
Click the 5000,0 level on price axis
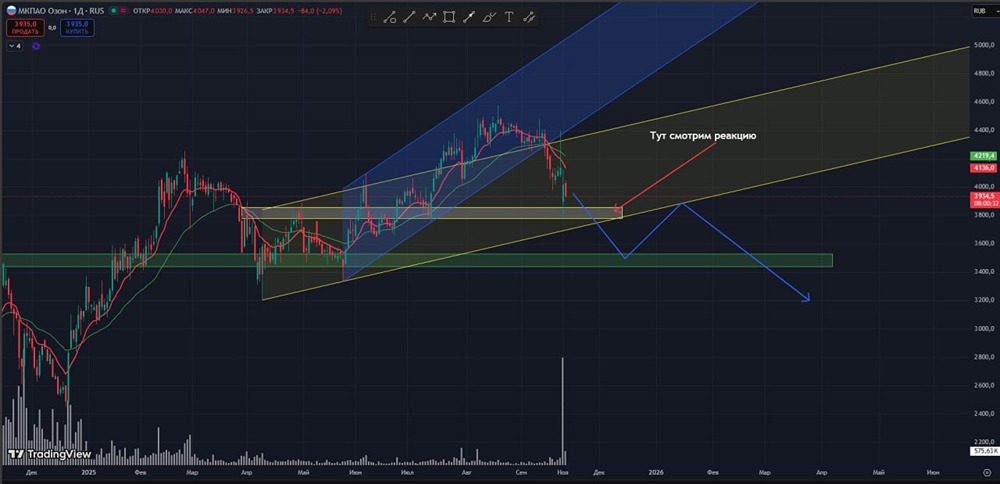click(983, 45)
